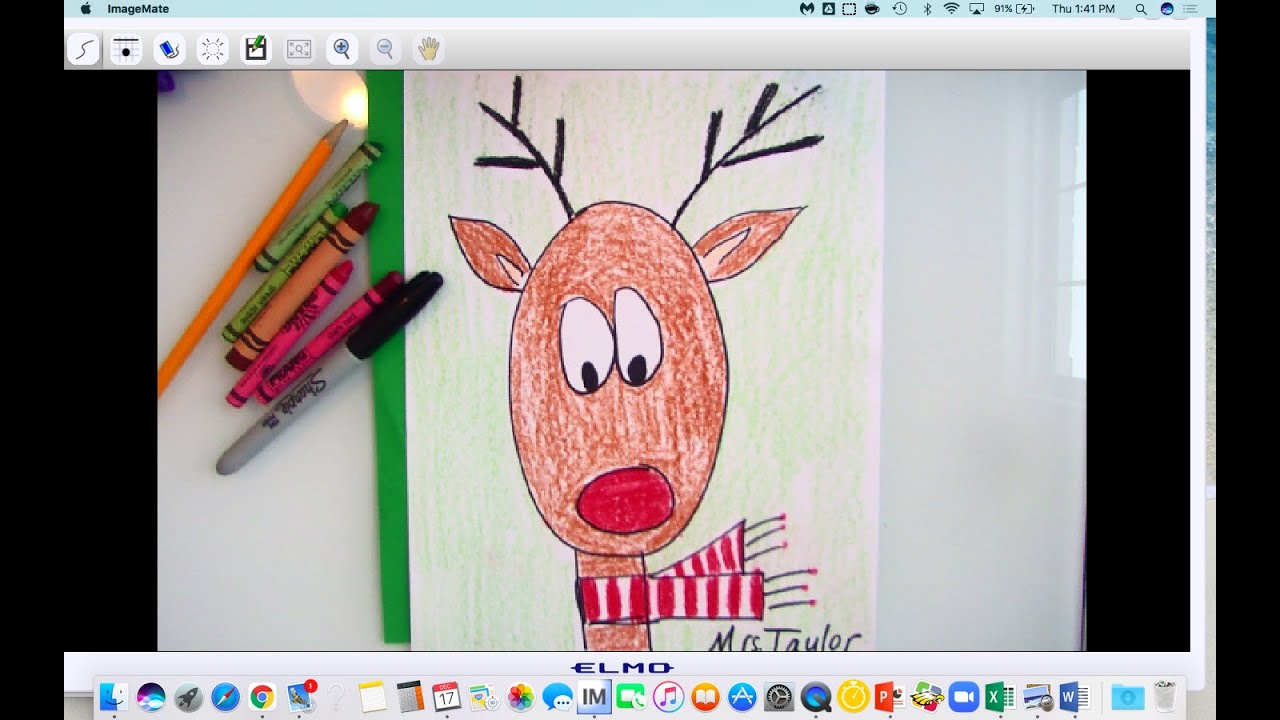Open Time Machine menu bar icon
This screenshot has height=720, width=1280.
pyautogui.click(x=900, y=8)
